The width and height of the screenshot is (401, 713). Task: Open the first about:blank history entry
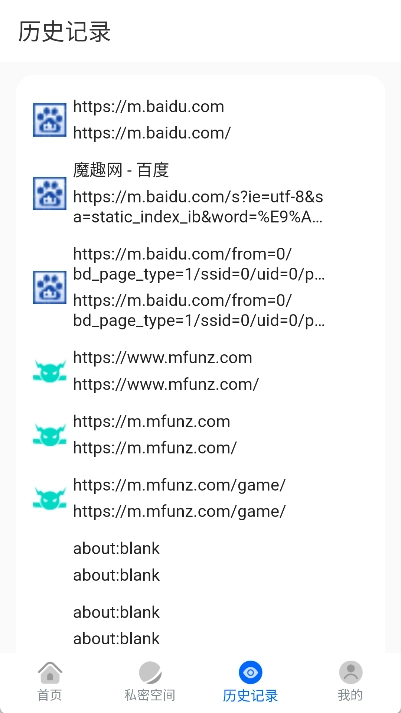pos(200,562)
